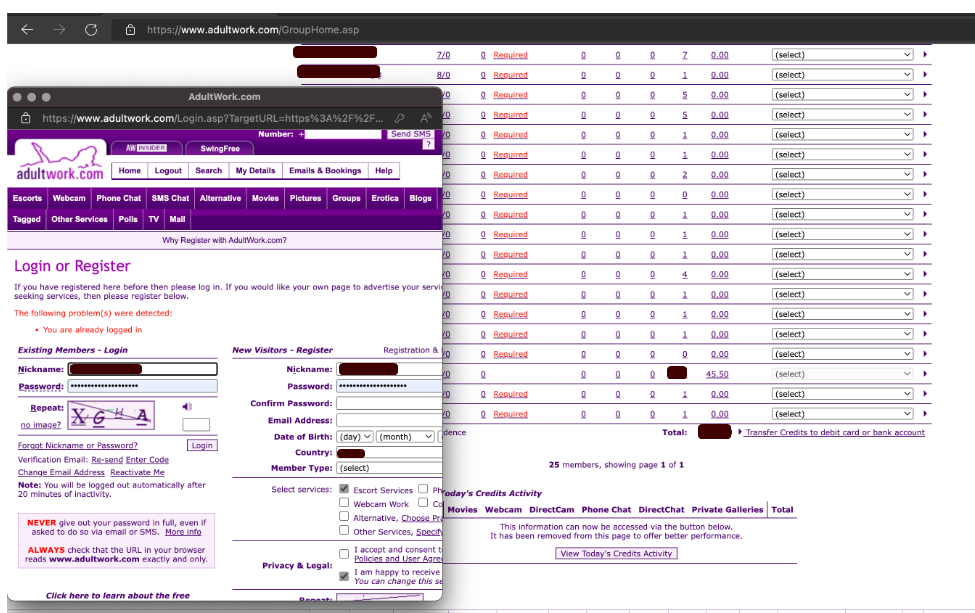975x613 pixels.
Task: Open the Emails & Bookings menu item
Action: (x=325, y=171)
